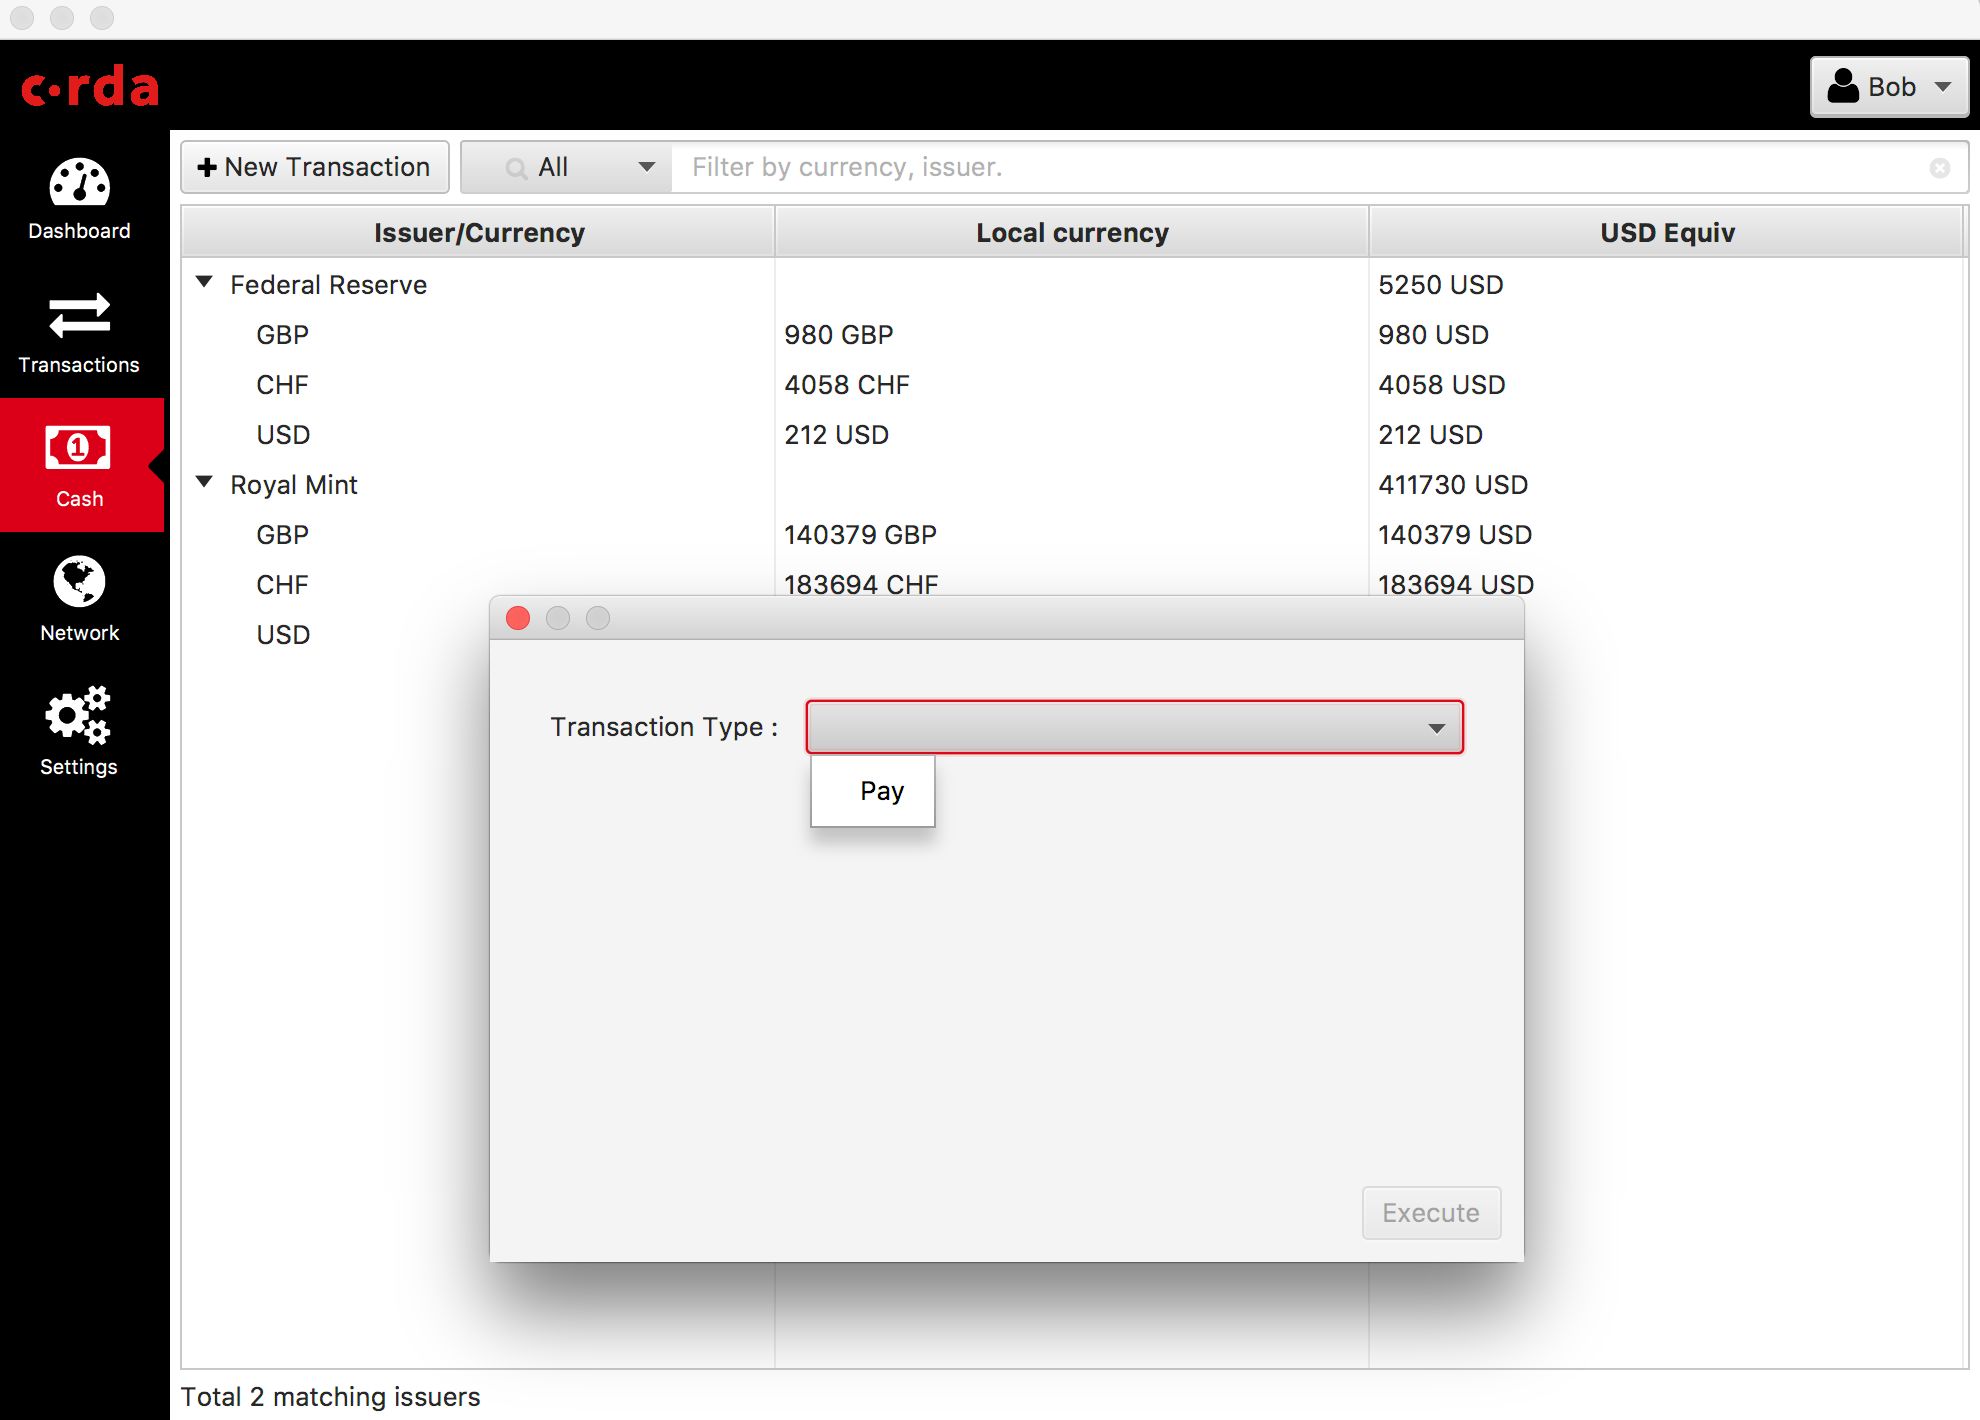The image size is (1980, 1420).
Task: Click the filter by currency input field
Action: pos(1300,167)
